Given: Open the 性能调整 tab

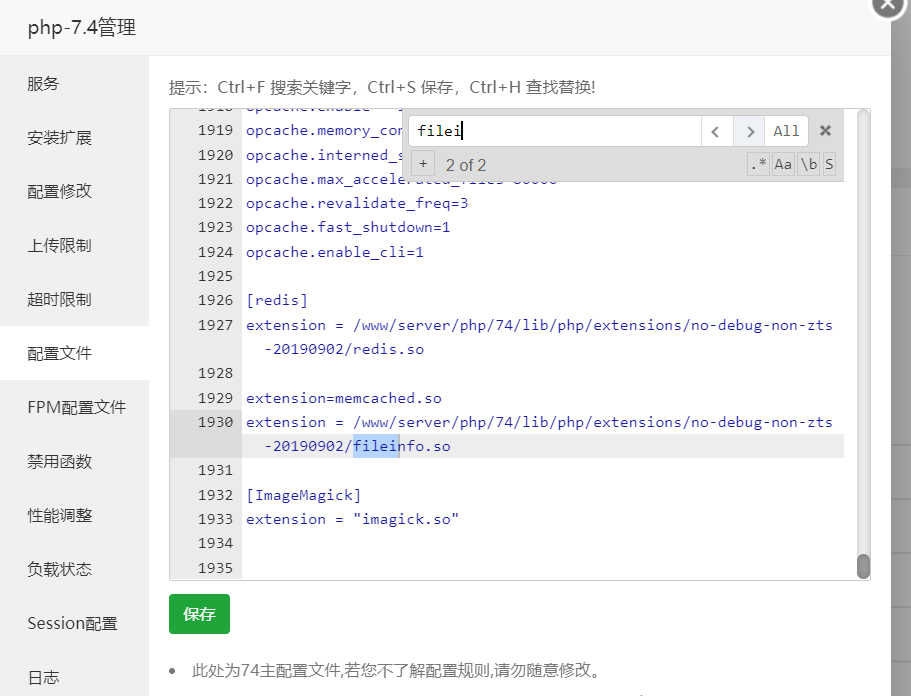Looking at the screenshot, I should (74, 515).
